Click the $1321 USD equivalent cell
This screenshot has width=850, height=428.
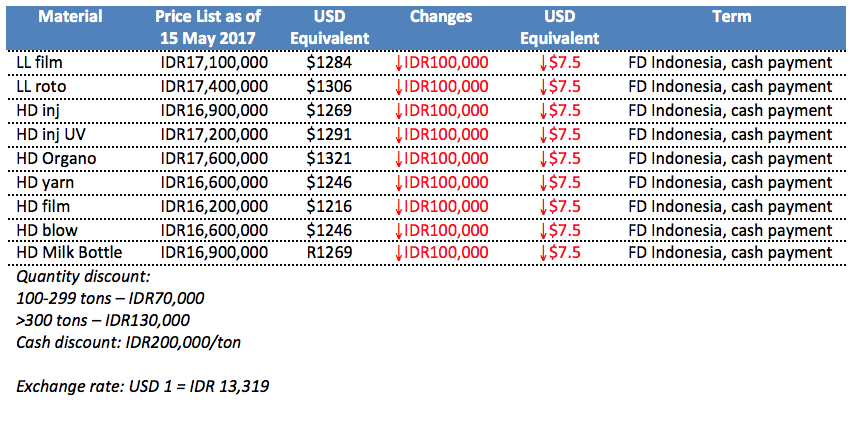[329, 157]
